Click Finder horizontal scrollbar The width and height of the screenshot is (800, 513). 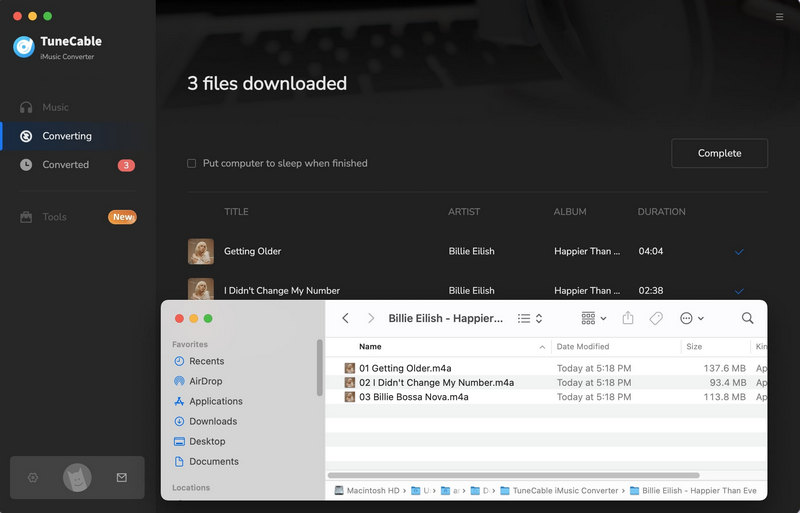pyautogui.click(x=513, y=475)
